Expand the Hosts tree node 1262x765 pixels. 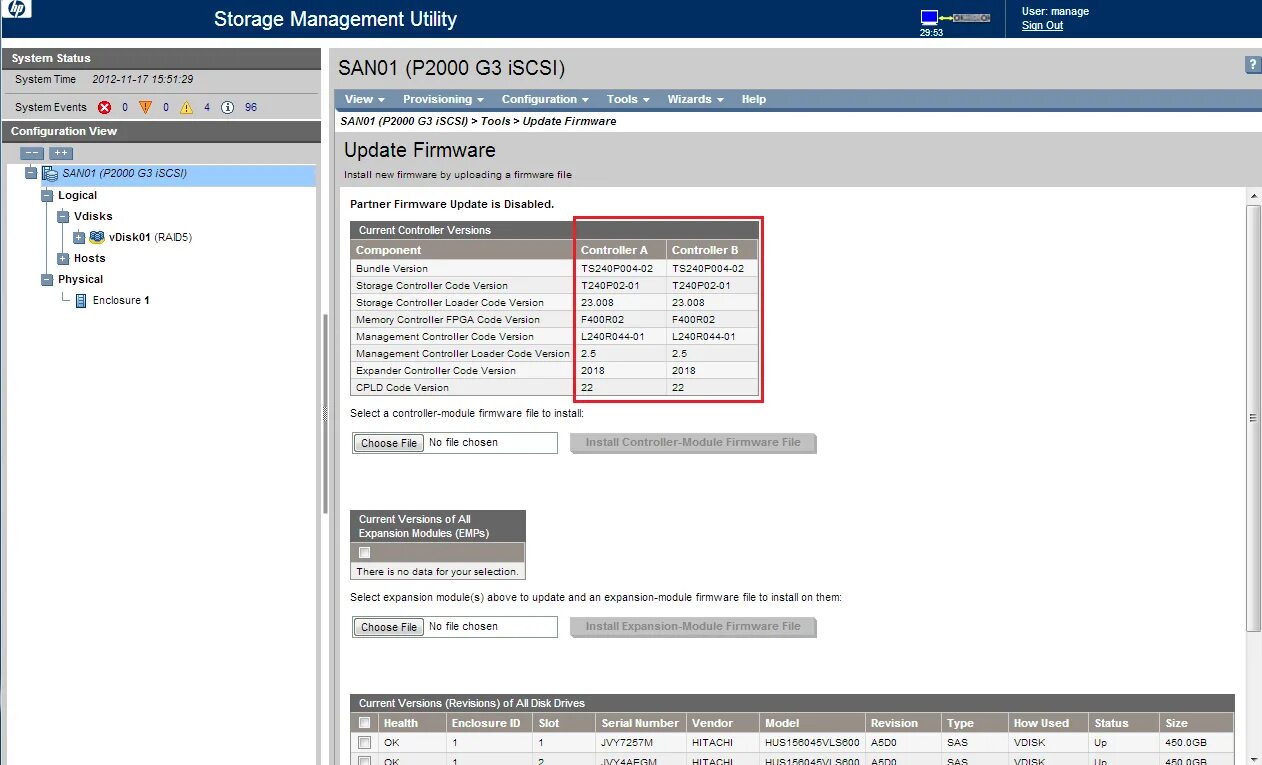point(63,259)
